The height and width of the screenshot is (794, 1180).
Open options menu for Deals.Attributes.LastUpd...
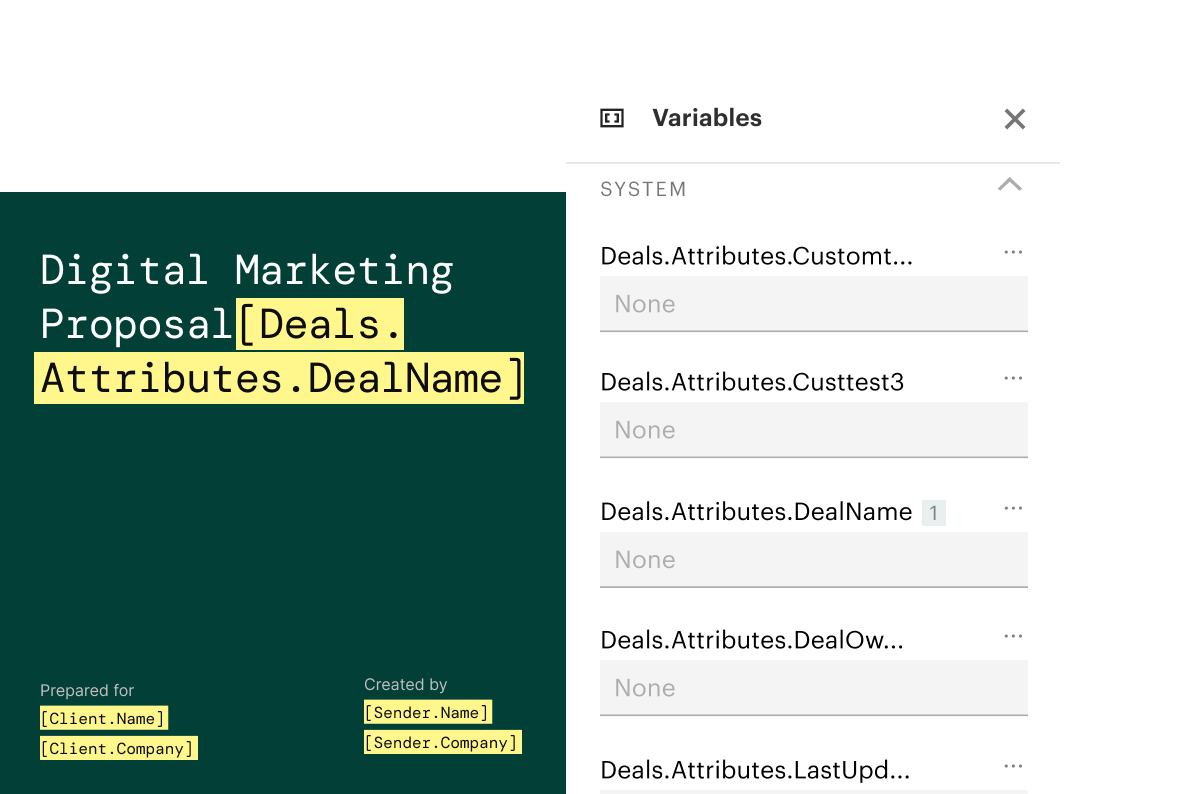(1013, 766)
